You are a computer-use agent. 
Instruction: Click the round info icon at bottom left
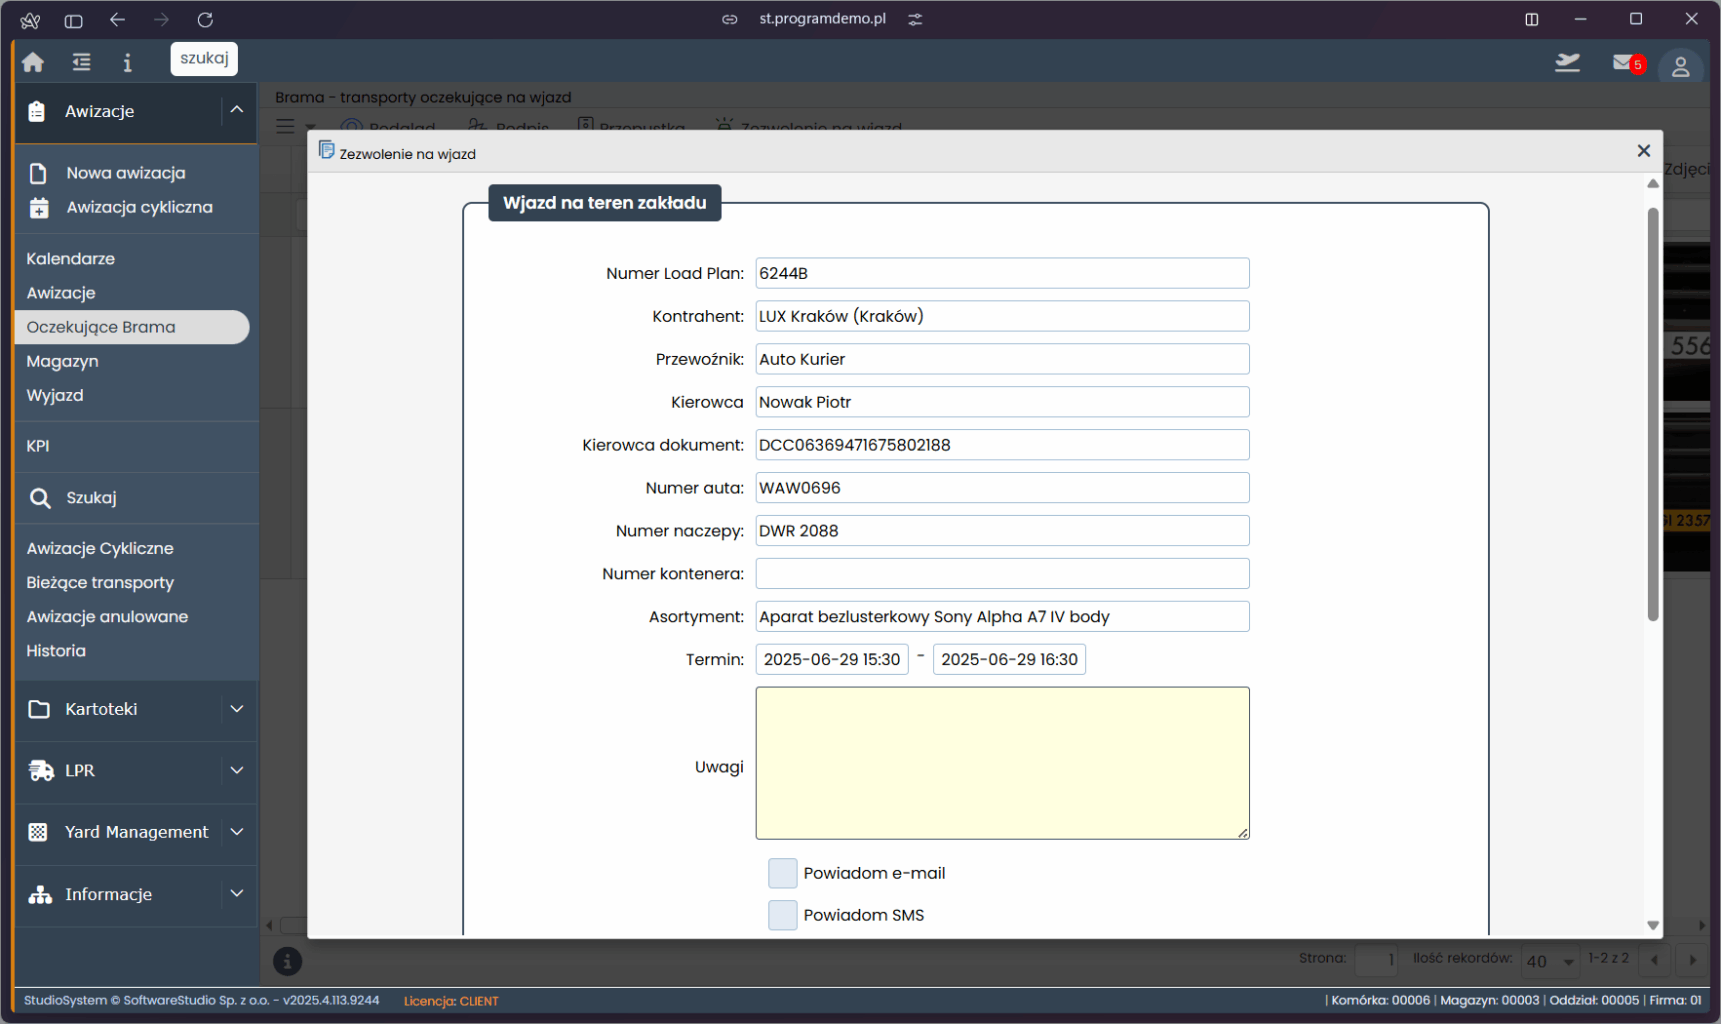coord(287,961)
